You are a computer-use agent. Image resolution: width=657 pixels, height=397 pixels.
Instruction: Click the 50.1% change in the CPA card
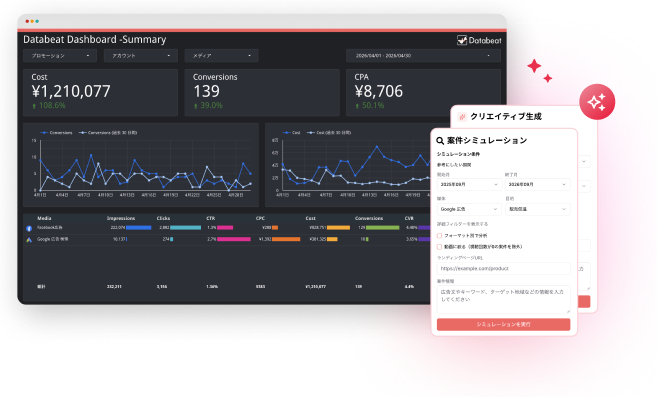point(372,106)
